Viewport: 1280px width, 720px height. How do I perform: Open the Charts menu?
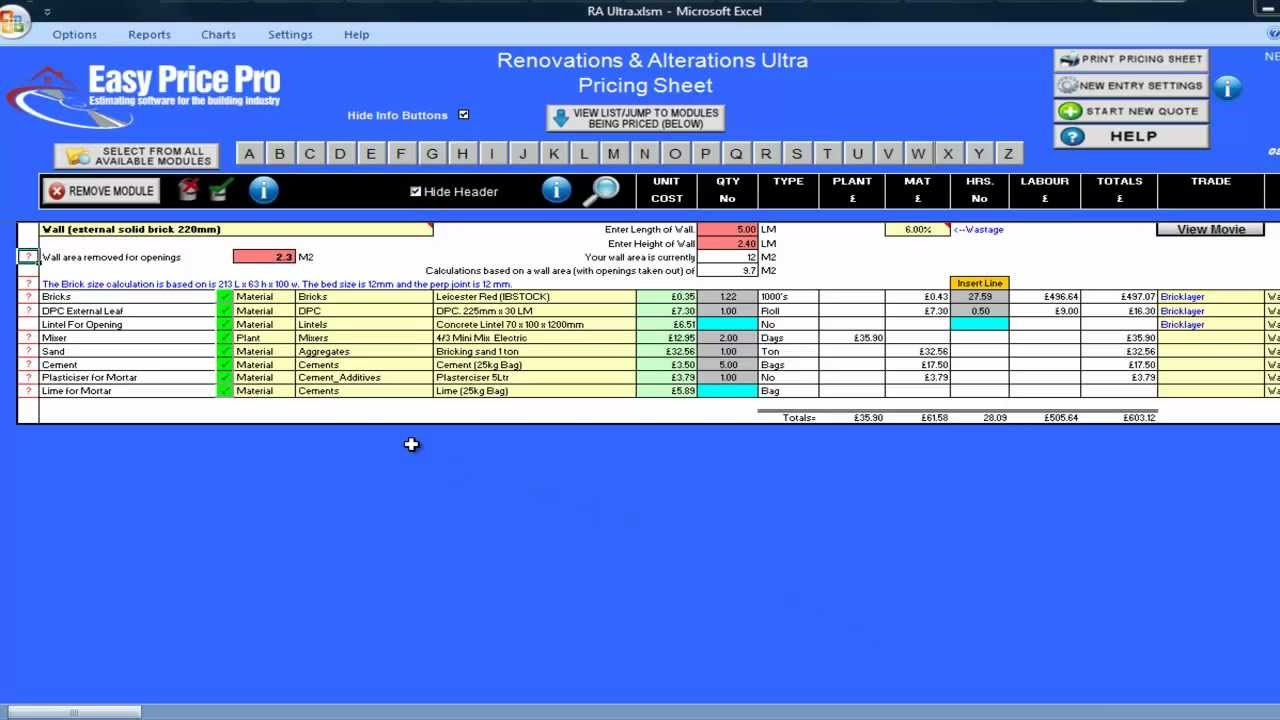(218, 34)
